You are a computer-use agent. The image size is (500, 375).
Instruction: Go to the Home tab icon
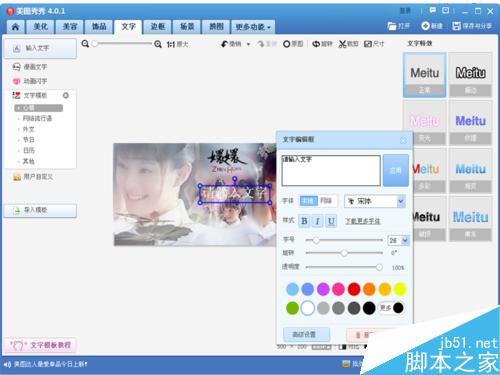click(x=15, y=27)
